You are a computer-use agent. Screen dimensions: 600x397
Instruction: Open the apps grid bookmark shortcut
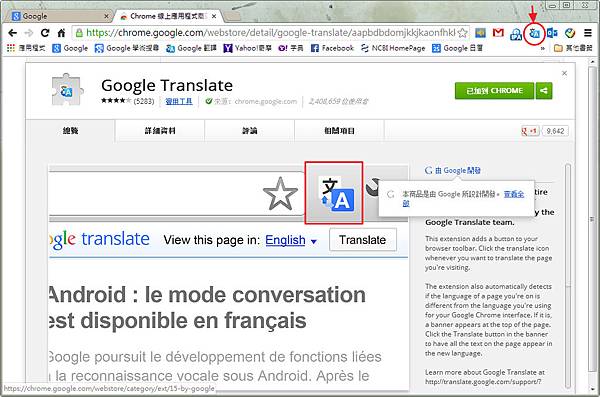point(26,48)
